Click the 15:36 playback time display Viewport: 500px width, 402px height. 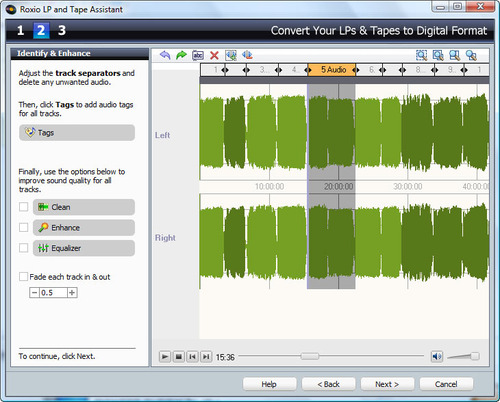(225, 357)
